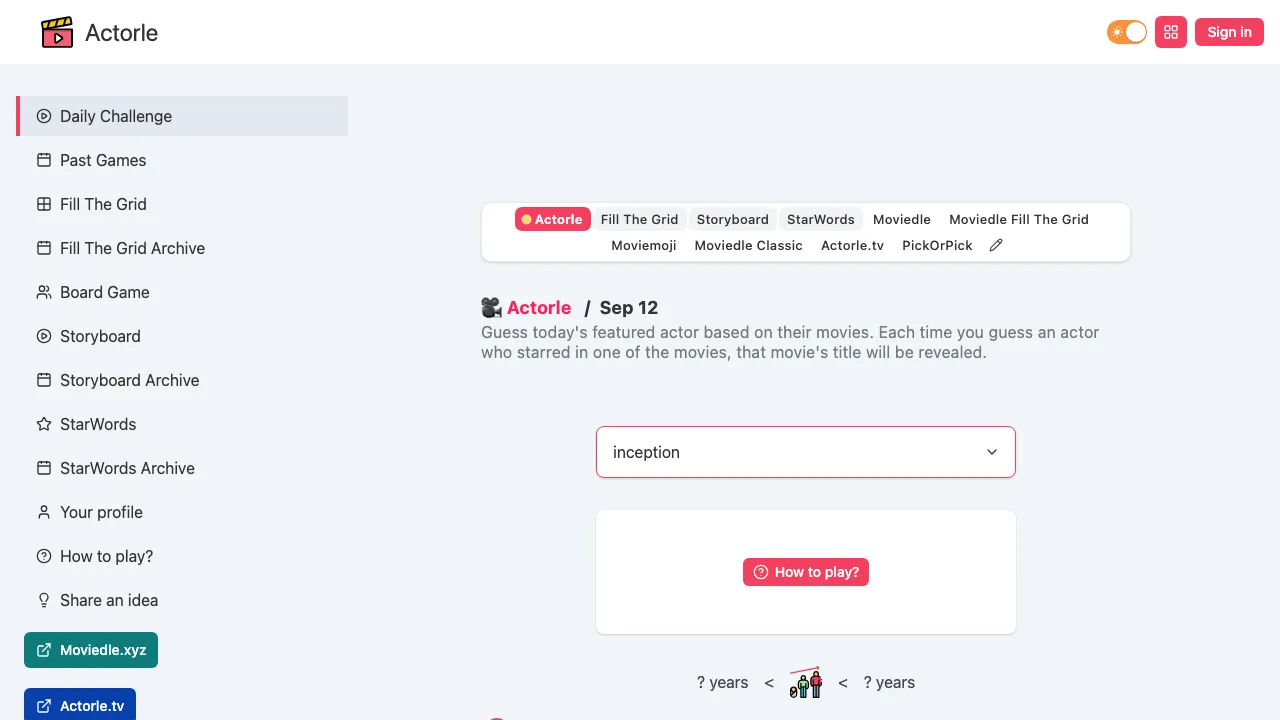Expand the actor guess dropdown chevron

[992, 452]
